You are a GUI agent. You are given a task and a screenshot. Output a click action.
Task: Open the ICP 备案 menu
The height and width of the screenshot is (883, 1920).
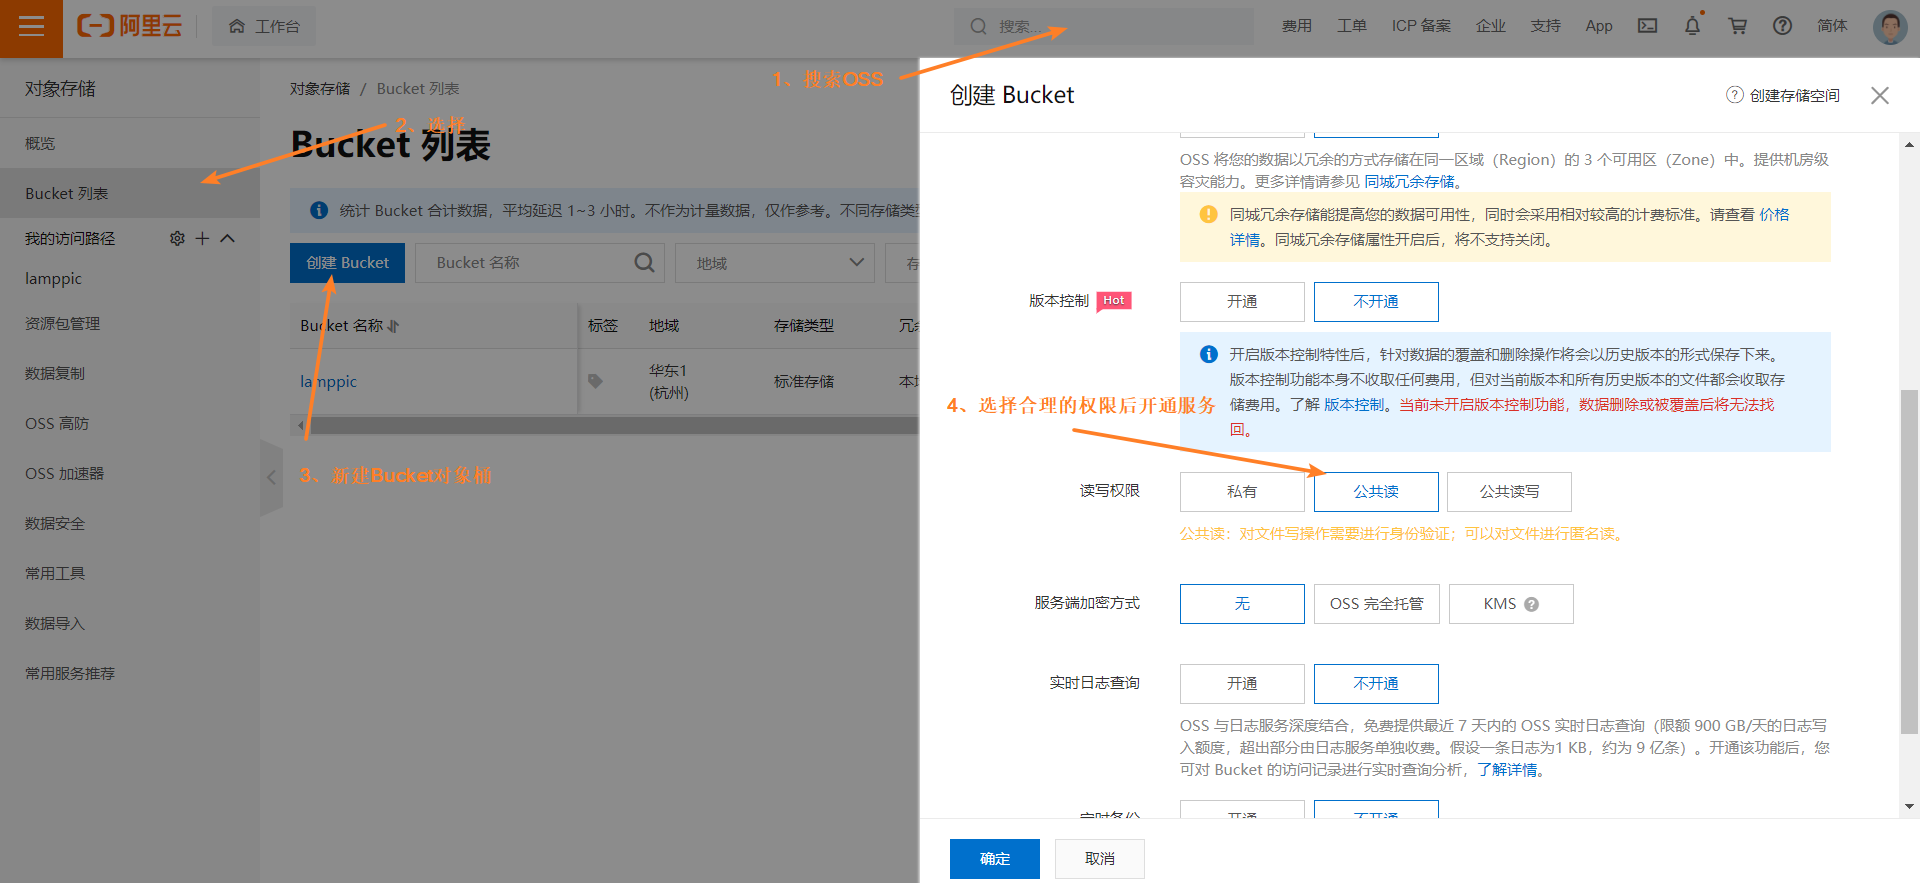pyautogui.click(x=1421, y=26)
